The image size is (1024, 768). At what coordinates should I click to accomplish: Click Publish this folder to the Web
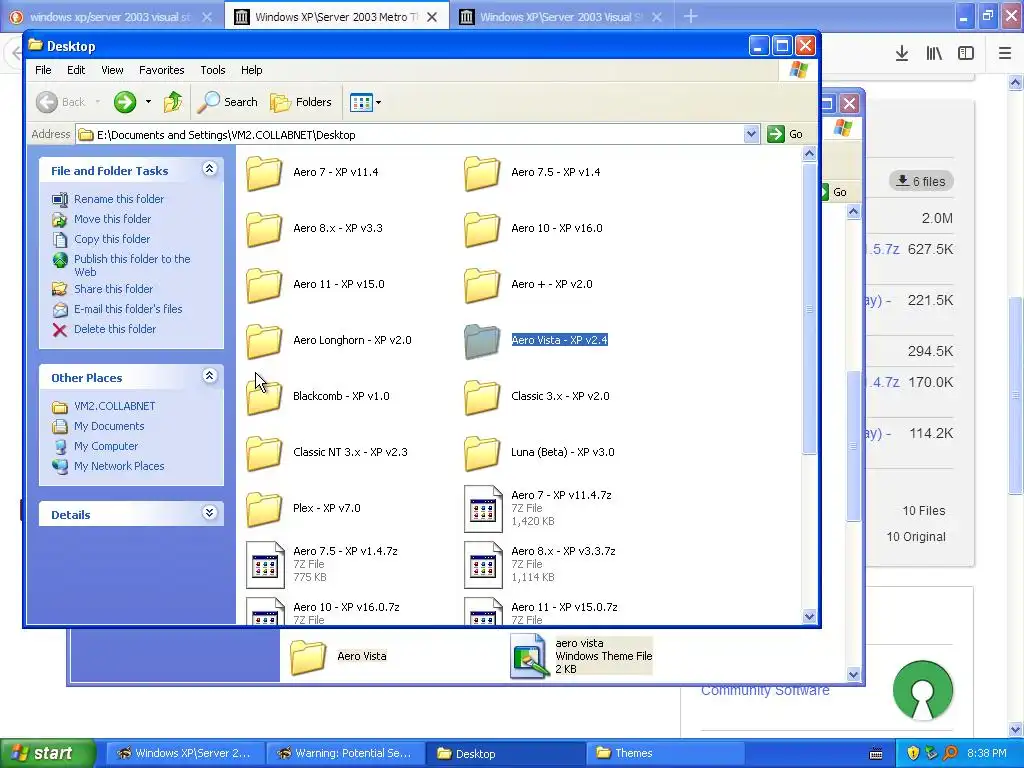[132, 265]
